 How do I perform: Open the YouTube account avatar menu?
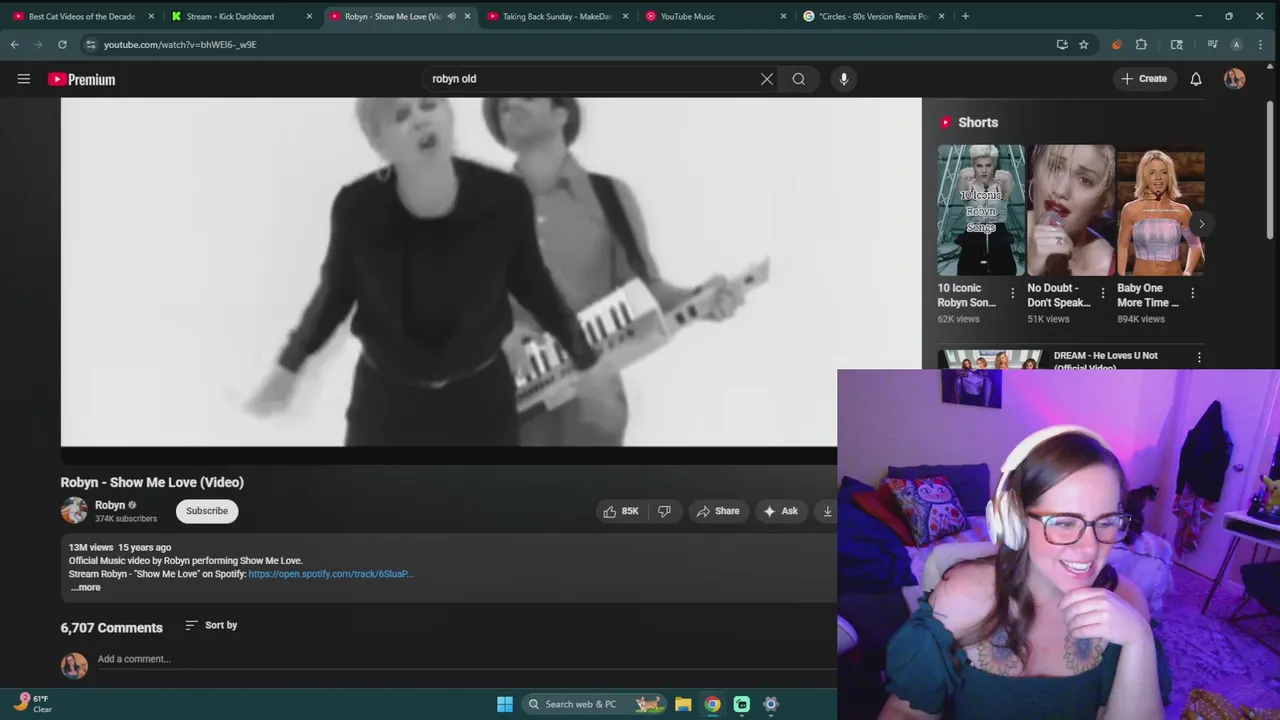[x=1235, y=79]
